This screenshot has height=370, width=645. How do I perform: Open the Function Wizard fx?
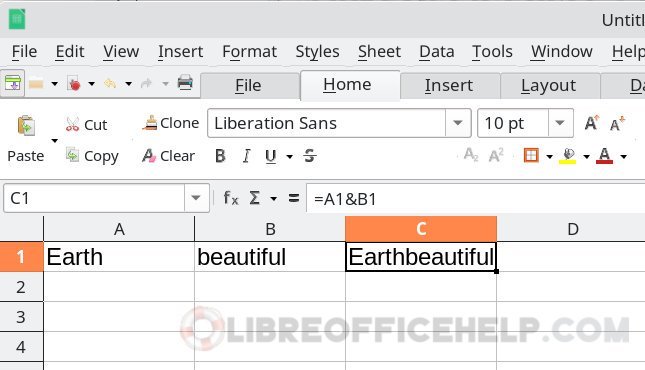(x=231, y=198)
